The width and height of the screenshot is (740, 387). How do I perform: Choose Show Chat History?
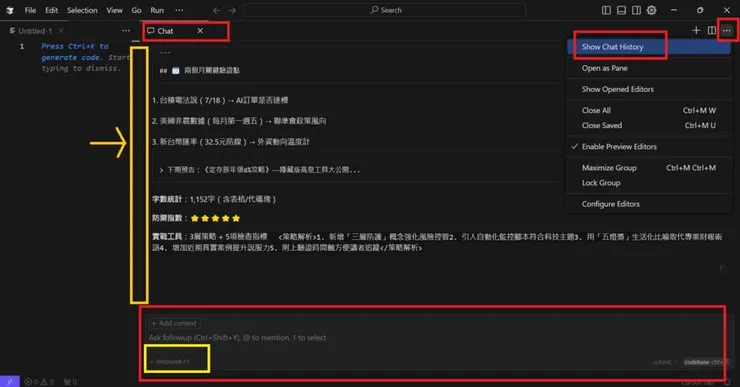(649, 47)
